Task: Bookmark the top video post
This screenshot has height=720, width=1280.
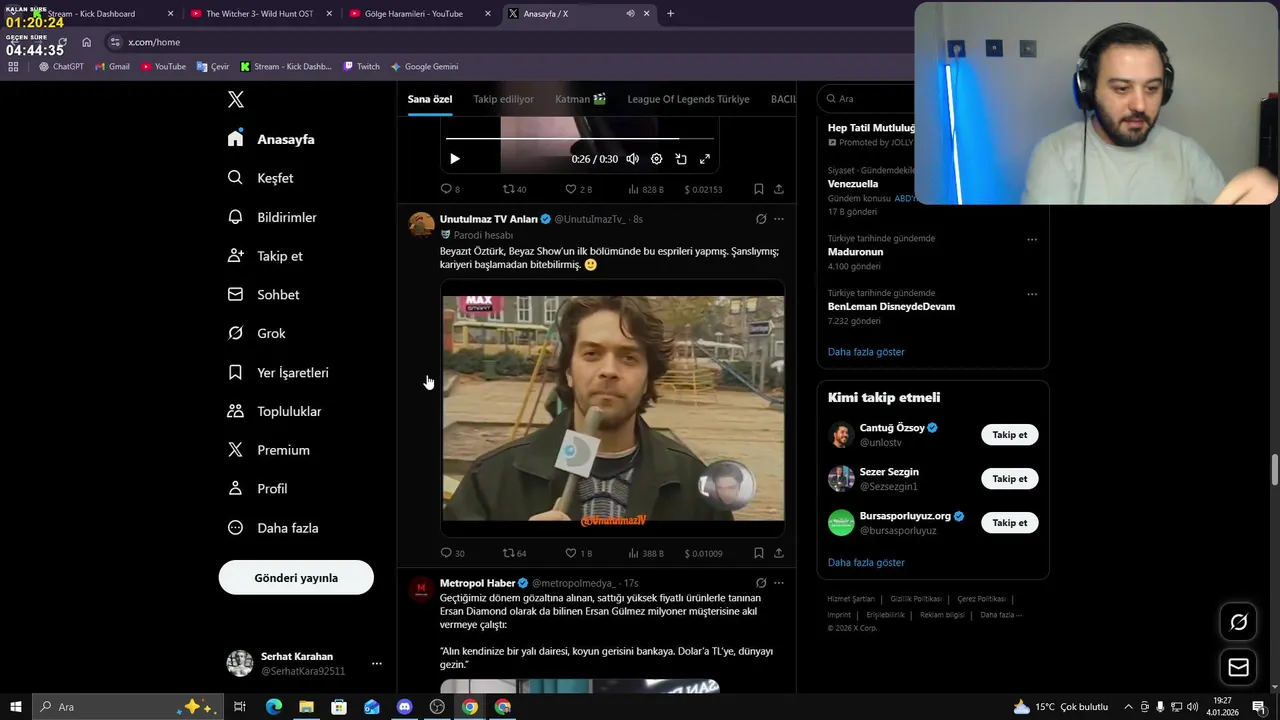Action: 758,189
